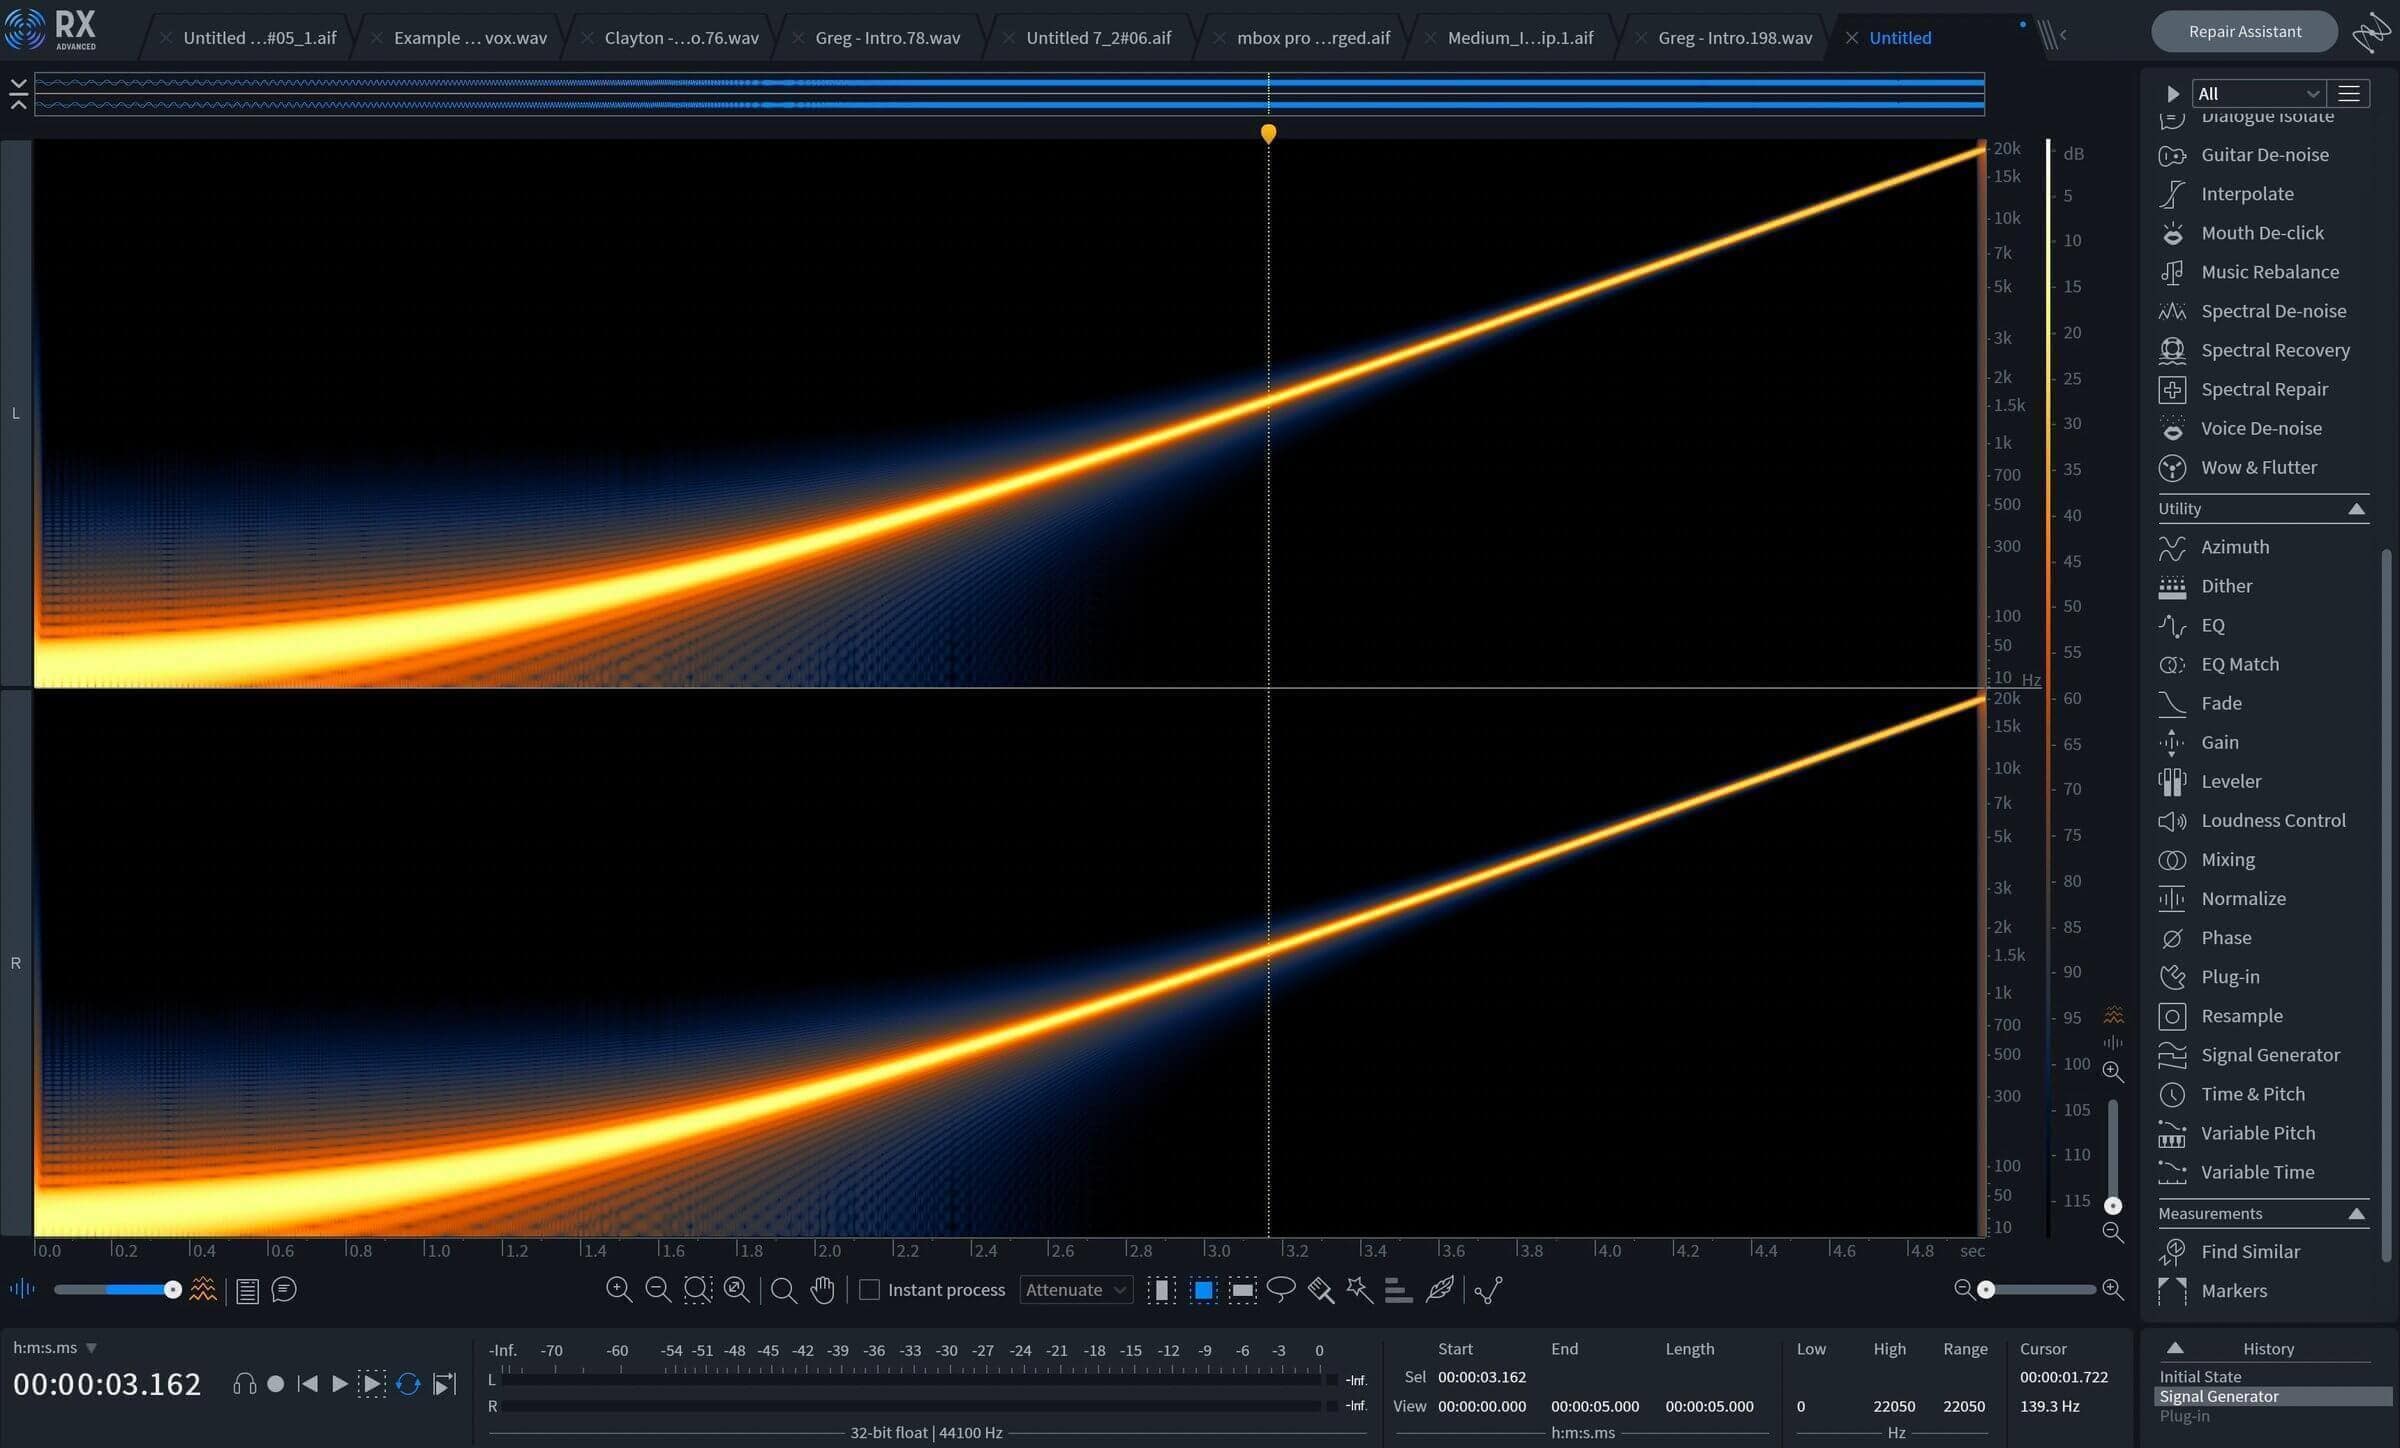Rewind to the start of the file
Viewport: 2400px width, 1448px height.
coord(308,1384)
